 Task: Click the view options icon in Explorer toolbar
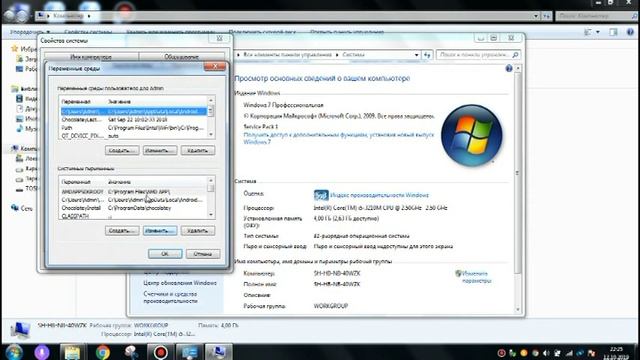pyautogui.click(x=588, y=32)
